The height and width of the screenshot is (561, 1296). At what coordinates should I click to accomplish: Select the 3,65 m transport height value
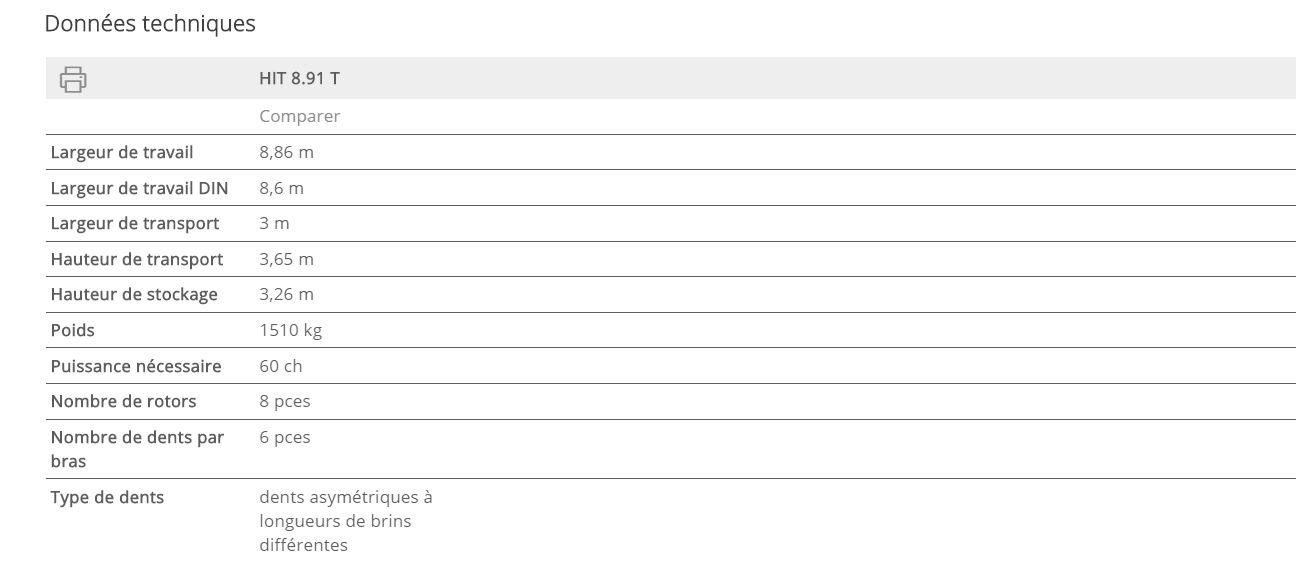(x=286, y=259)
